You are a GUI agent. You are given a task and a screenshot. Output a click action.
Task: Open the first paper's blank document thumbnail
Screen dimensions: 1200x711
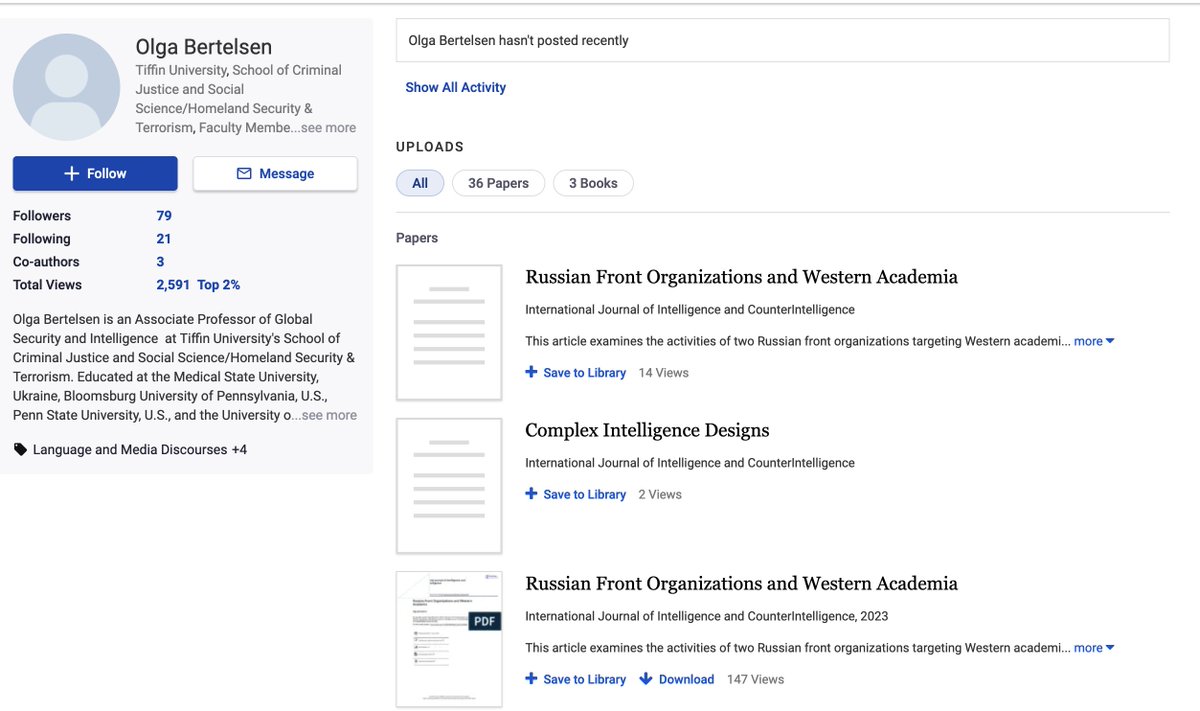(x=449, y=333)
